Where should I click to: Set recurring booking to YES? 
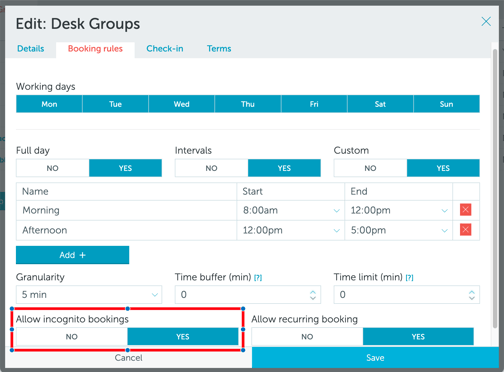click(418, 337)
